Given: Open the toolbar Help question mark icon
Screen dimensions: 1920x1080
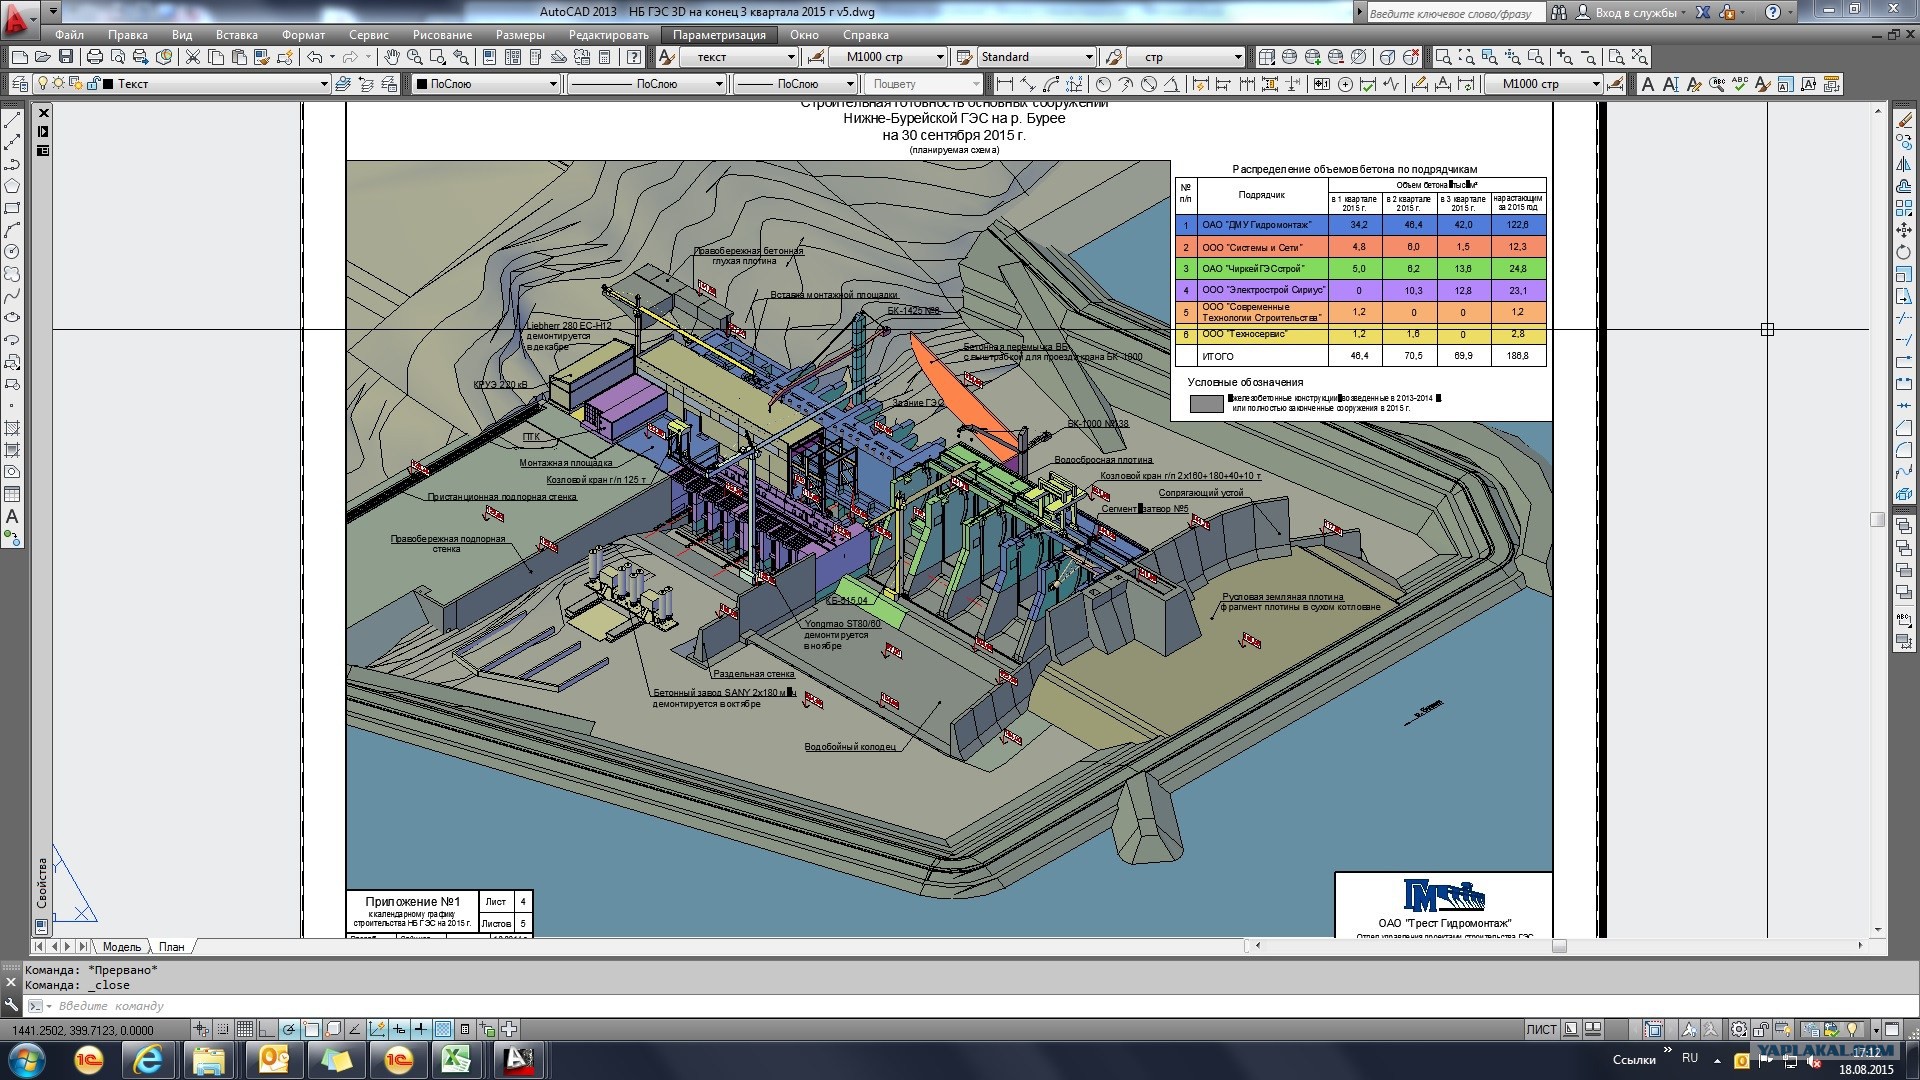Looking at the screenshot, I should click(x=634, y=57).
